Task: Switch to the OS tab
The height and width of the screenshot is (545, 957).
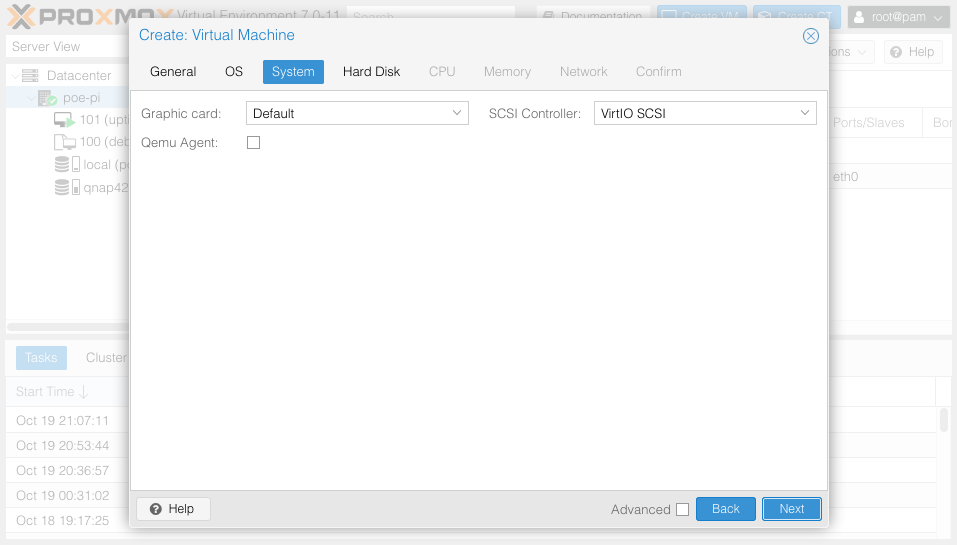Action: coord(234,72)
